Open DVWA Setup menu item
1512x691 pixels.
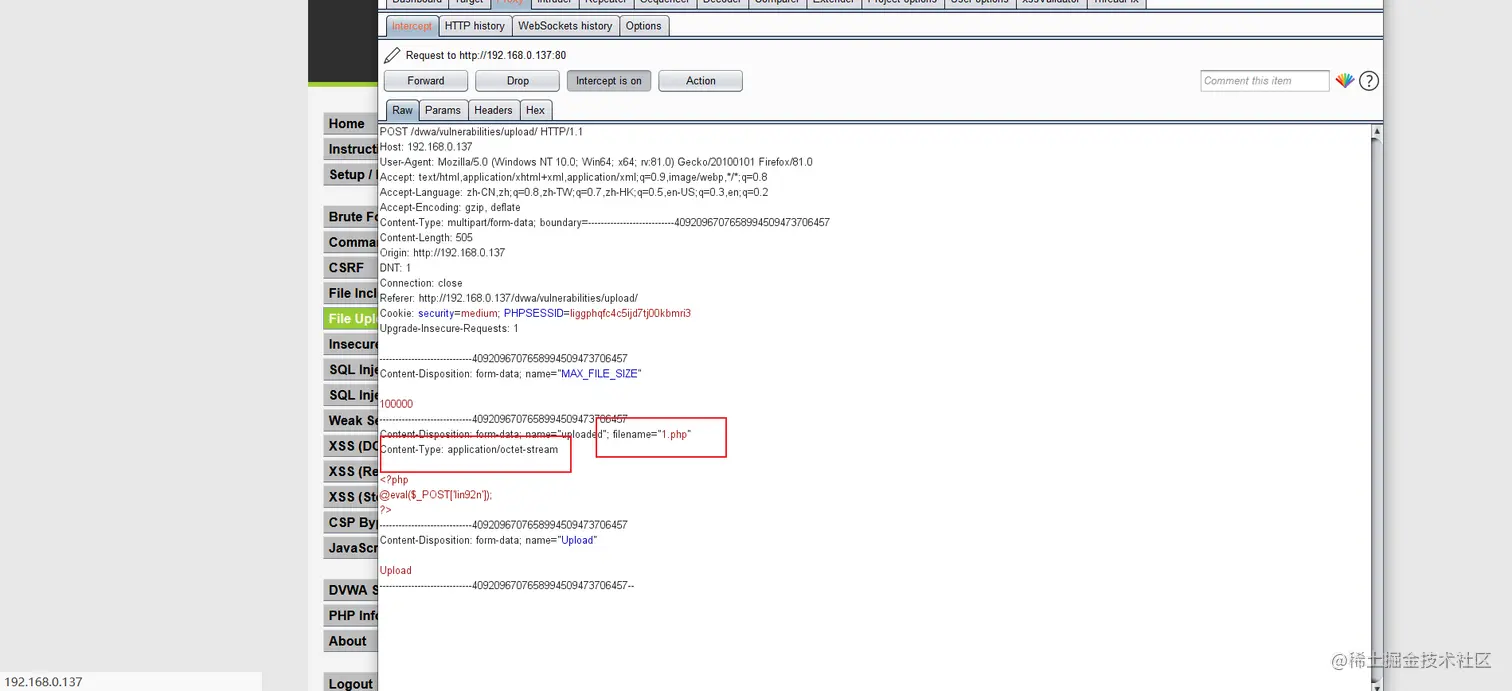click(x=351, y=175)
